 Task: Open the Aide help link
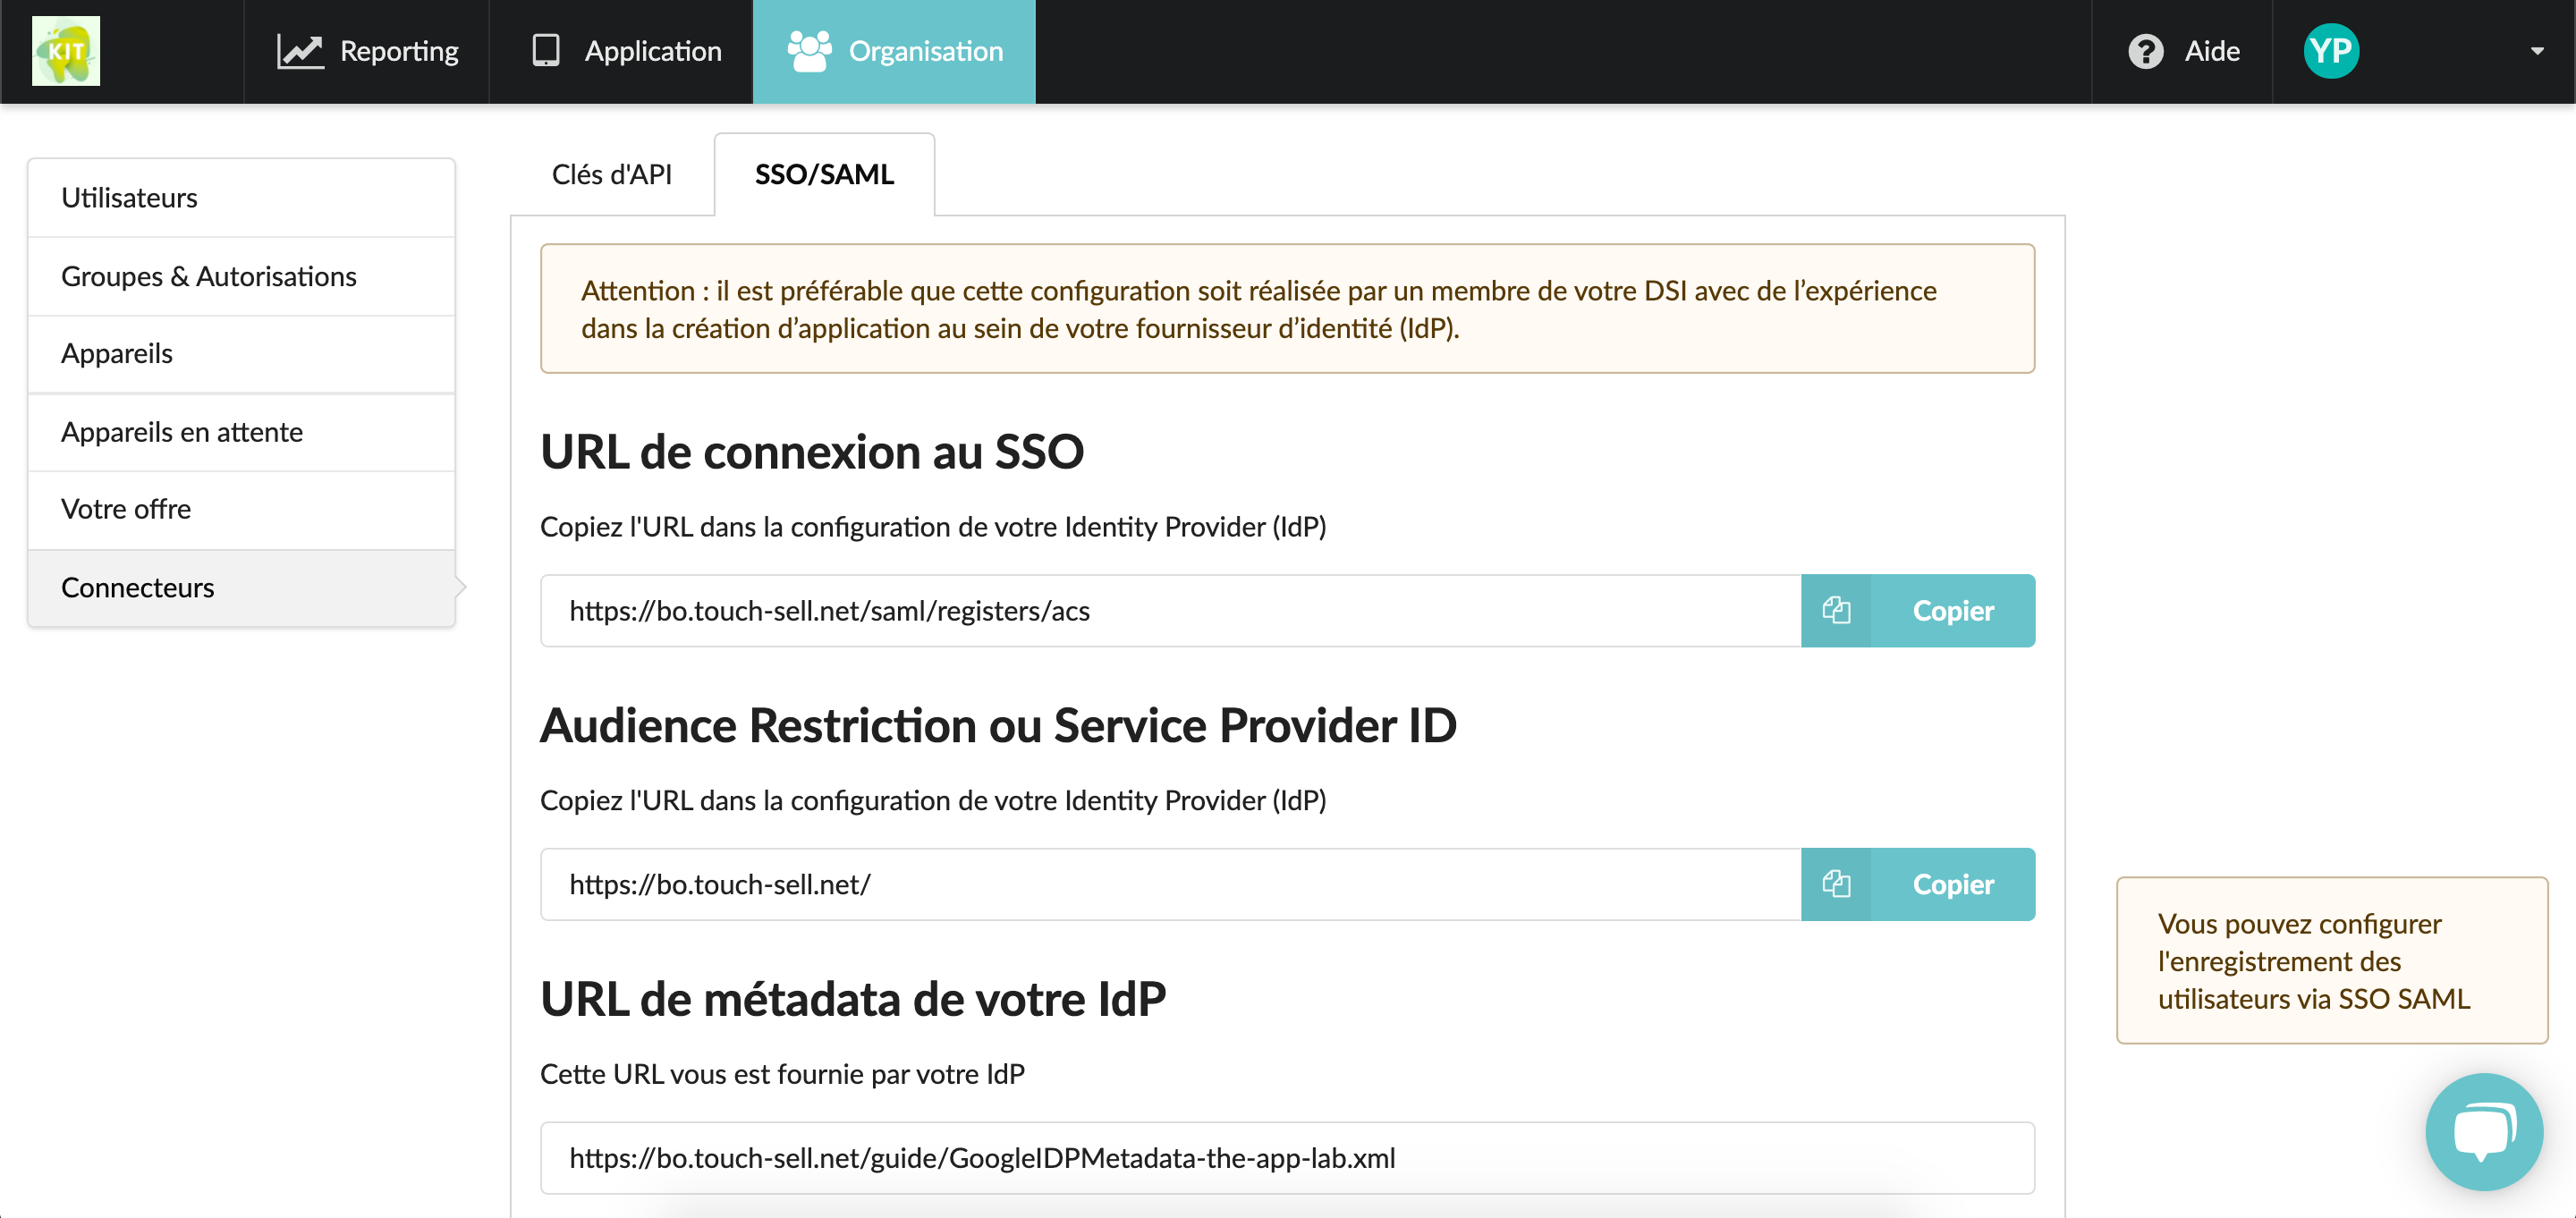click(x=2183, y=51)
